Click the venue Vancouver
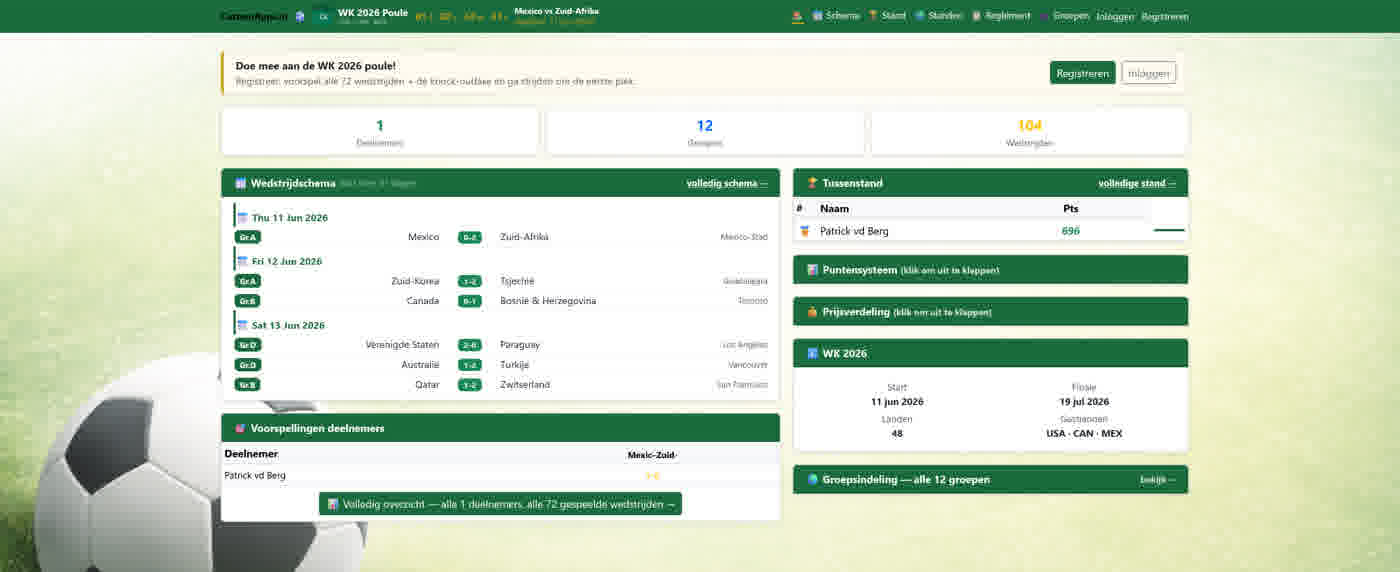 (747, 365)
